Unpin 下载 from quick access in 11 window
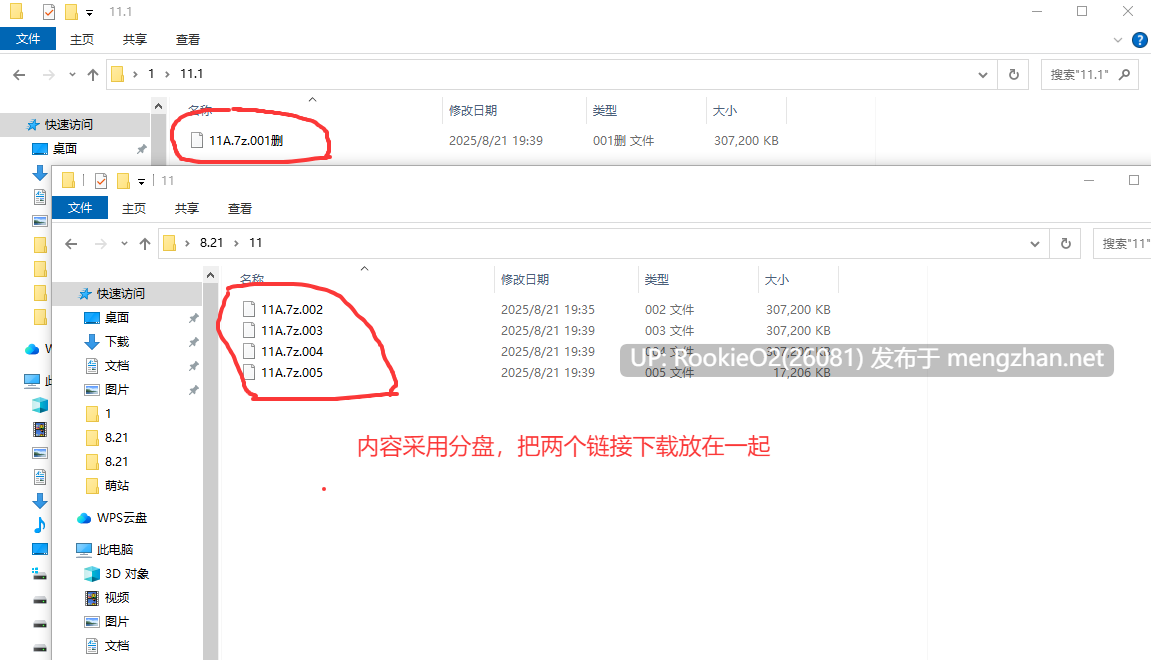 click(x=193, y=342)
